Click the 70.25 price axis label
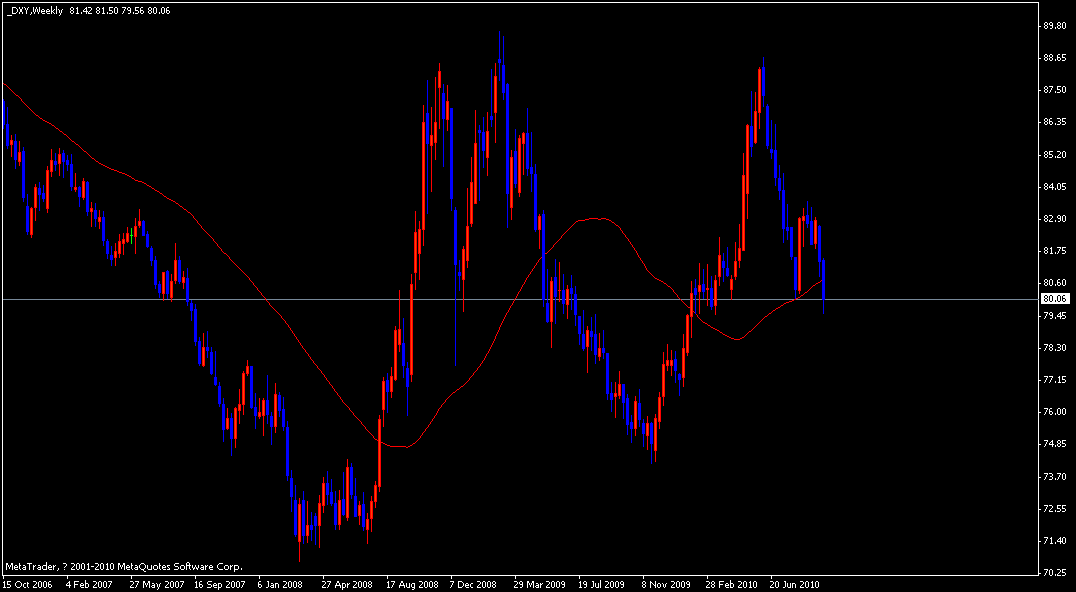 coord(1053,573)
